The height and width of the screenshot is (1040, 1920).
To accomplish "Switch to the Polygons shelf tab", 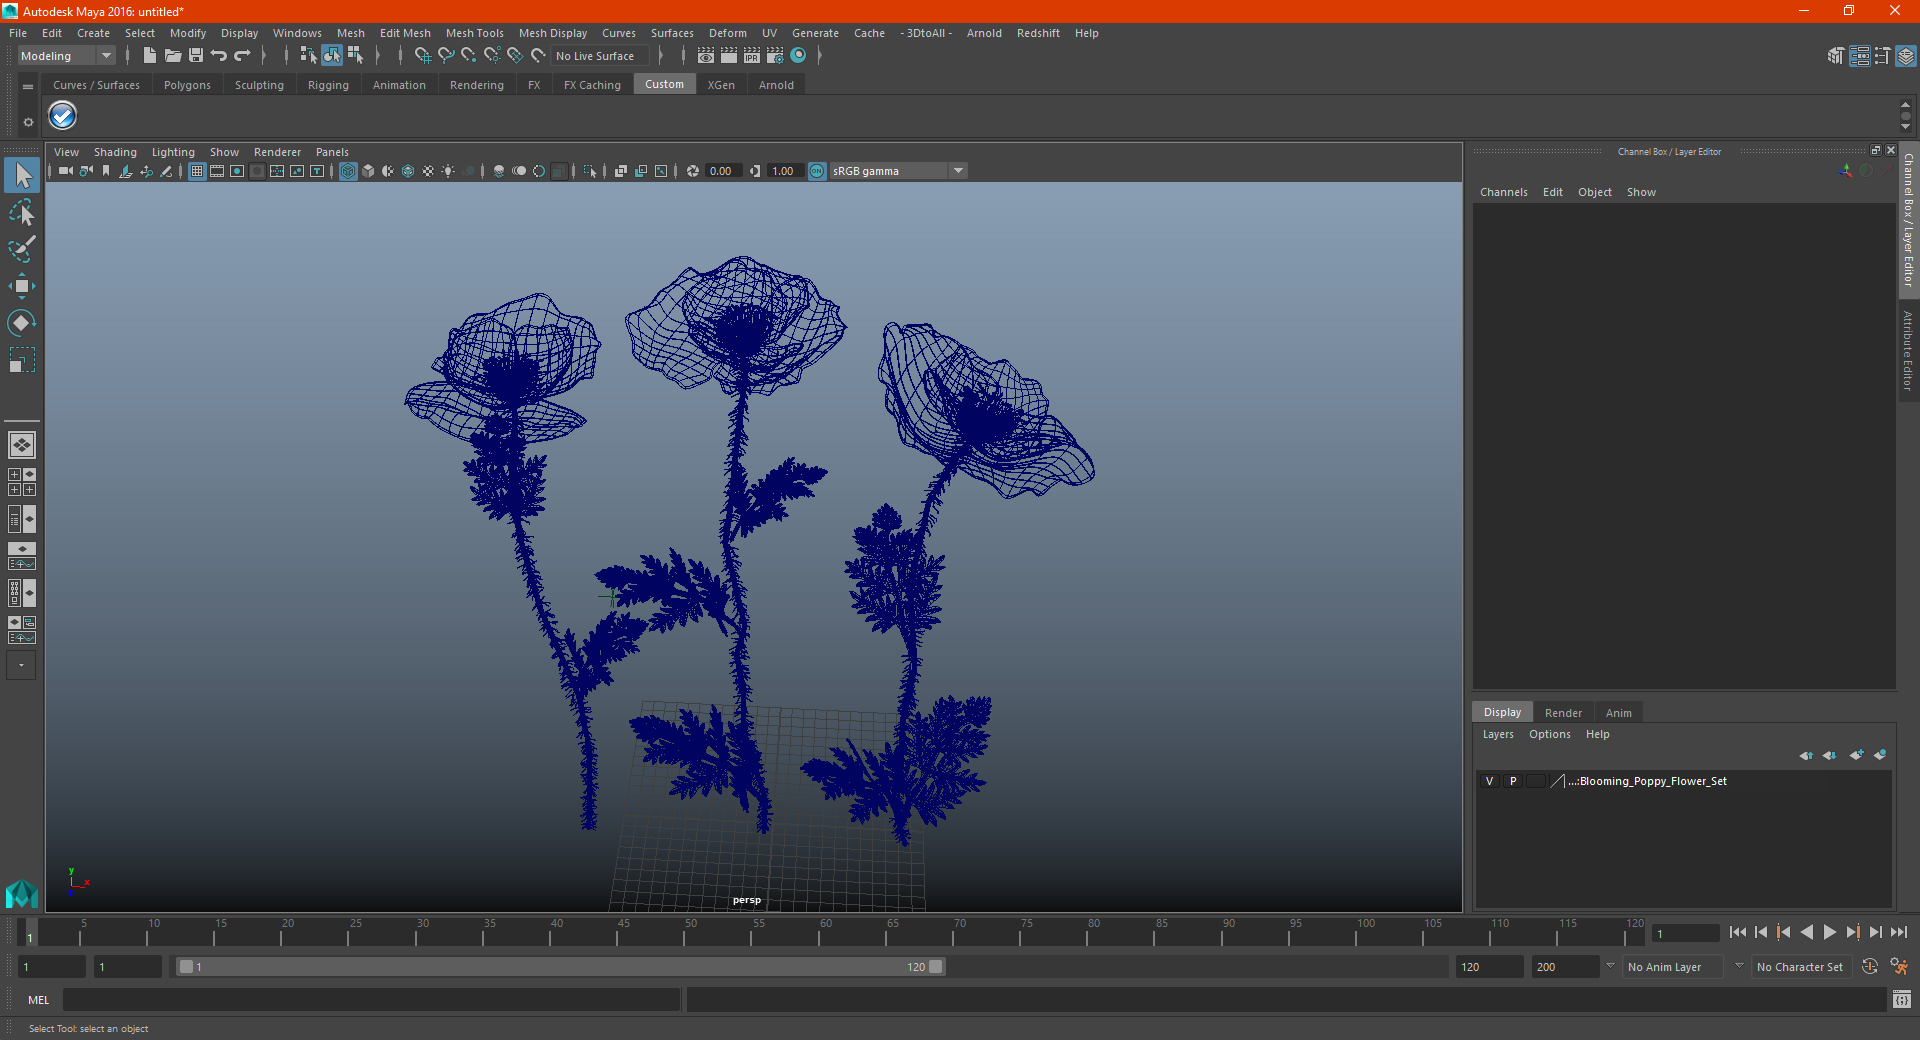I will coord(187,85).
